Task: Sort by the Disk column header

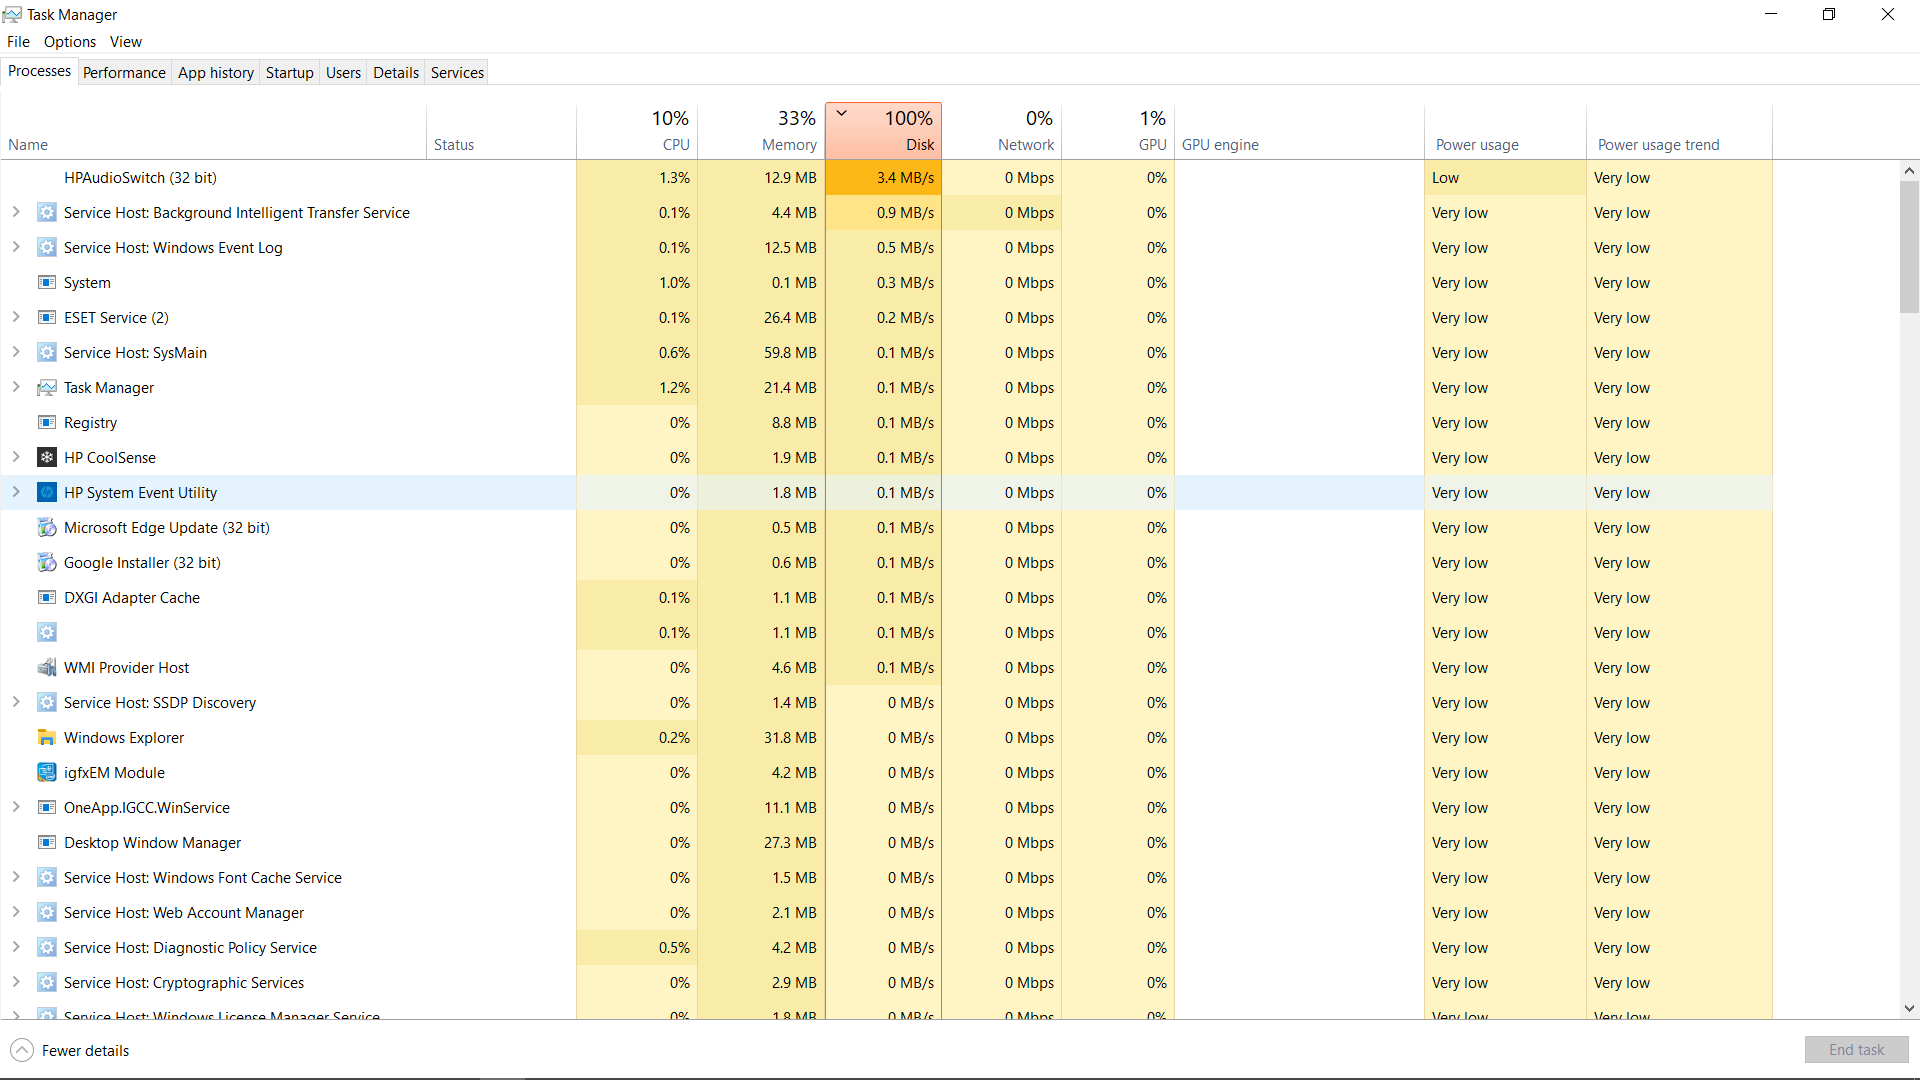Action: (883, 131)
